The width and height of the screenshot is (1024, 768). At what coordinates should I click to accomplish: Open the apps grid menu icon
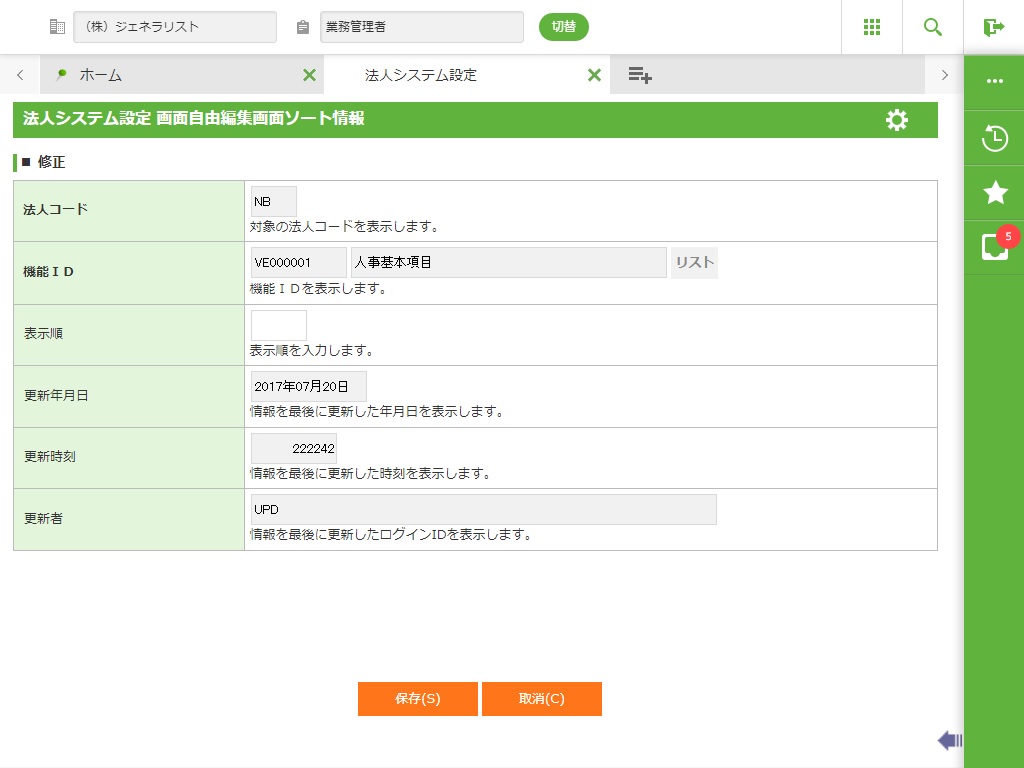point(871,27)
